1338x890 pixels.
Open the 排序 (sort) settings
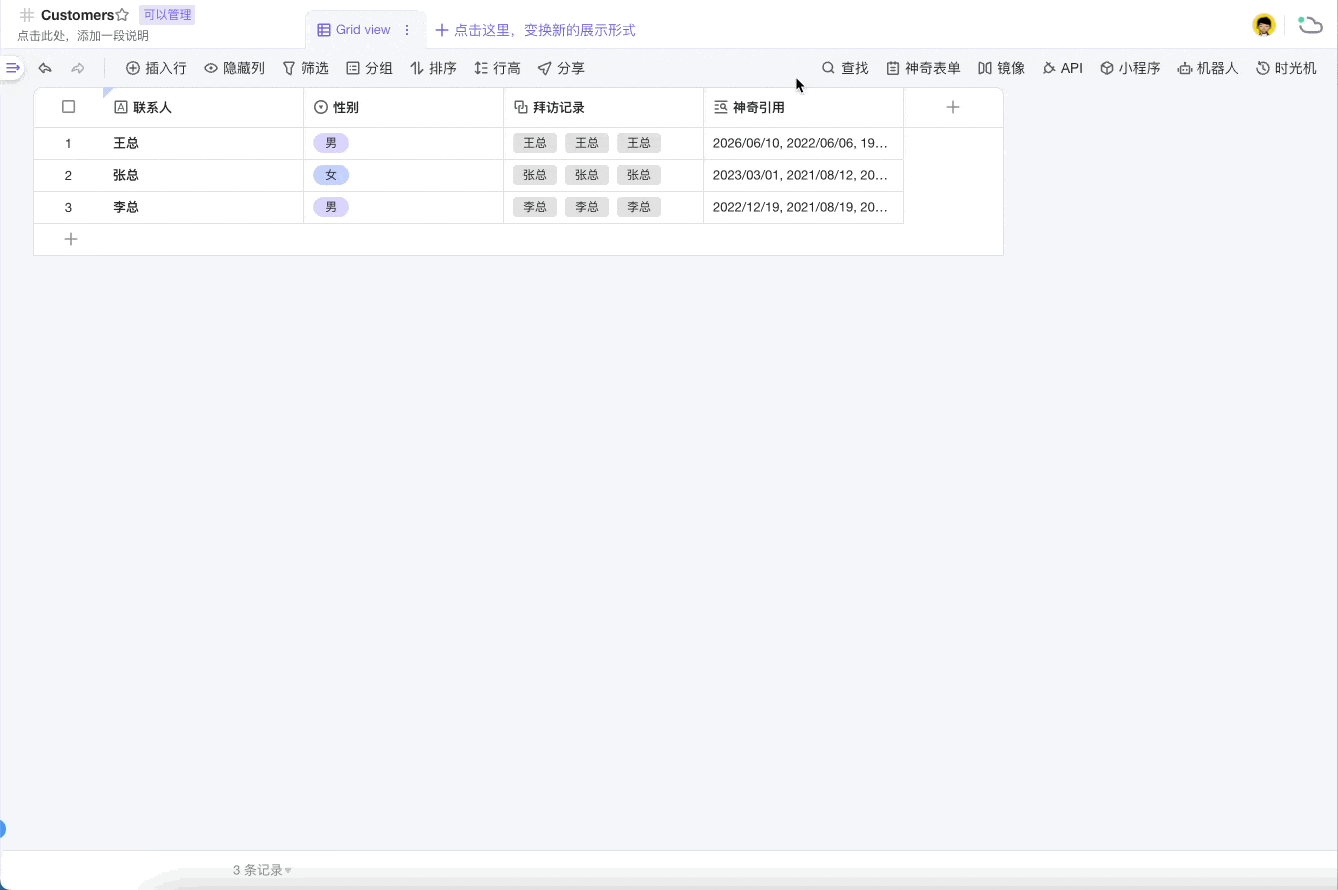[x=434, y=68]
